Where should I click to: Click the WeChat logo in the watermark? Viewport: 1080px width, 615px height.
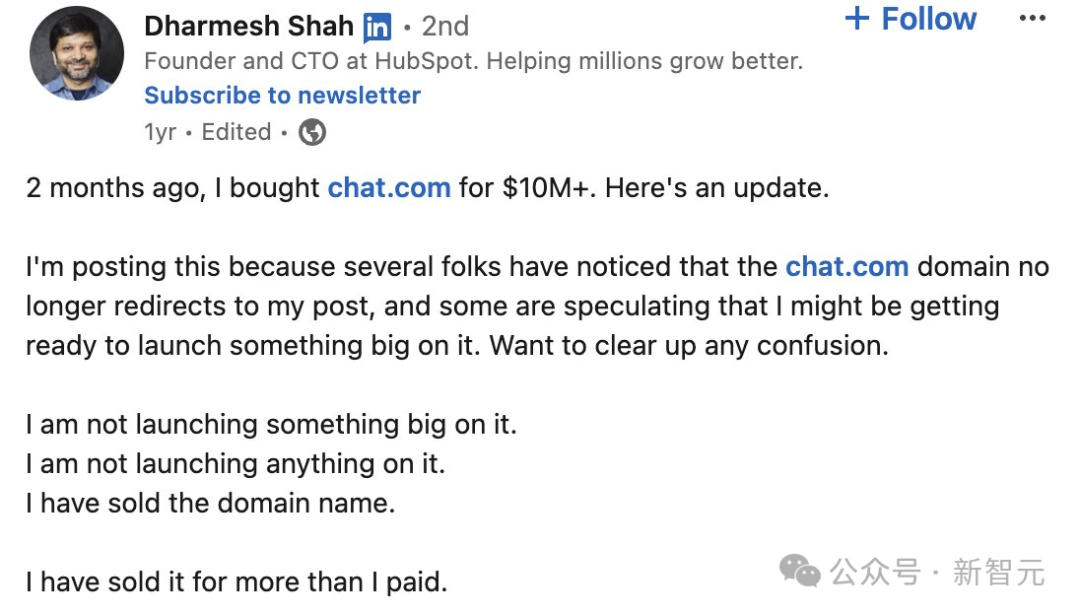(x=800, y=572)
